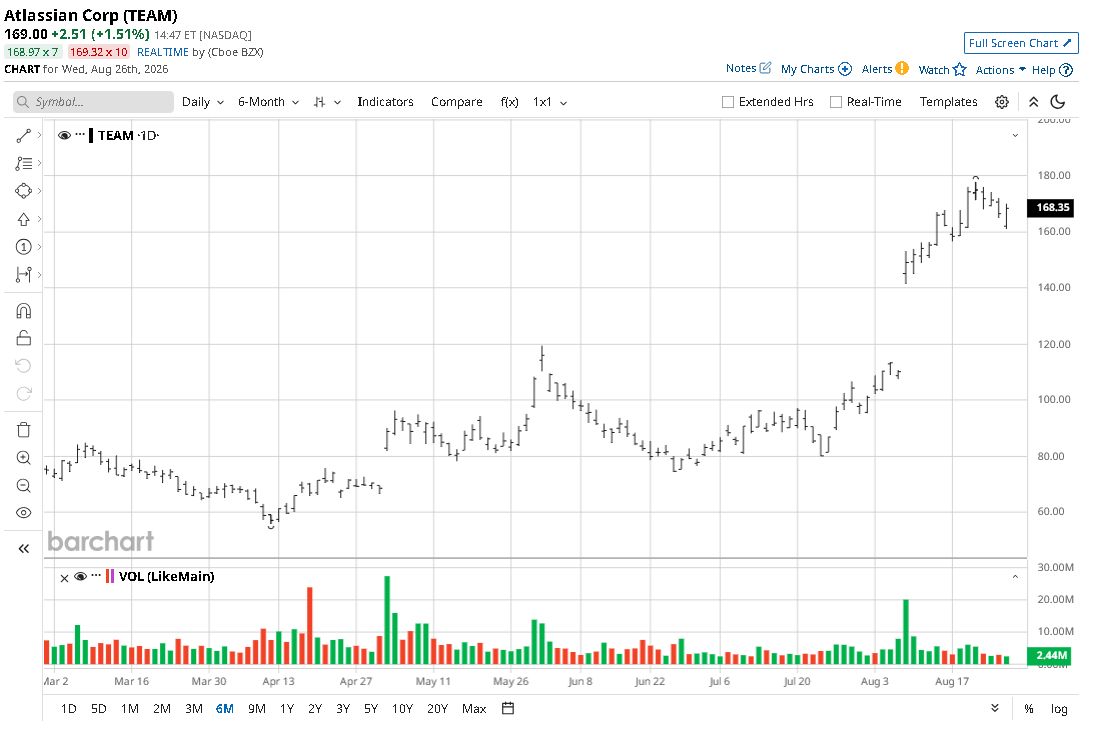
Task: Collapse the drawing toolbar with double chevron
Action: coord(23,549)
